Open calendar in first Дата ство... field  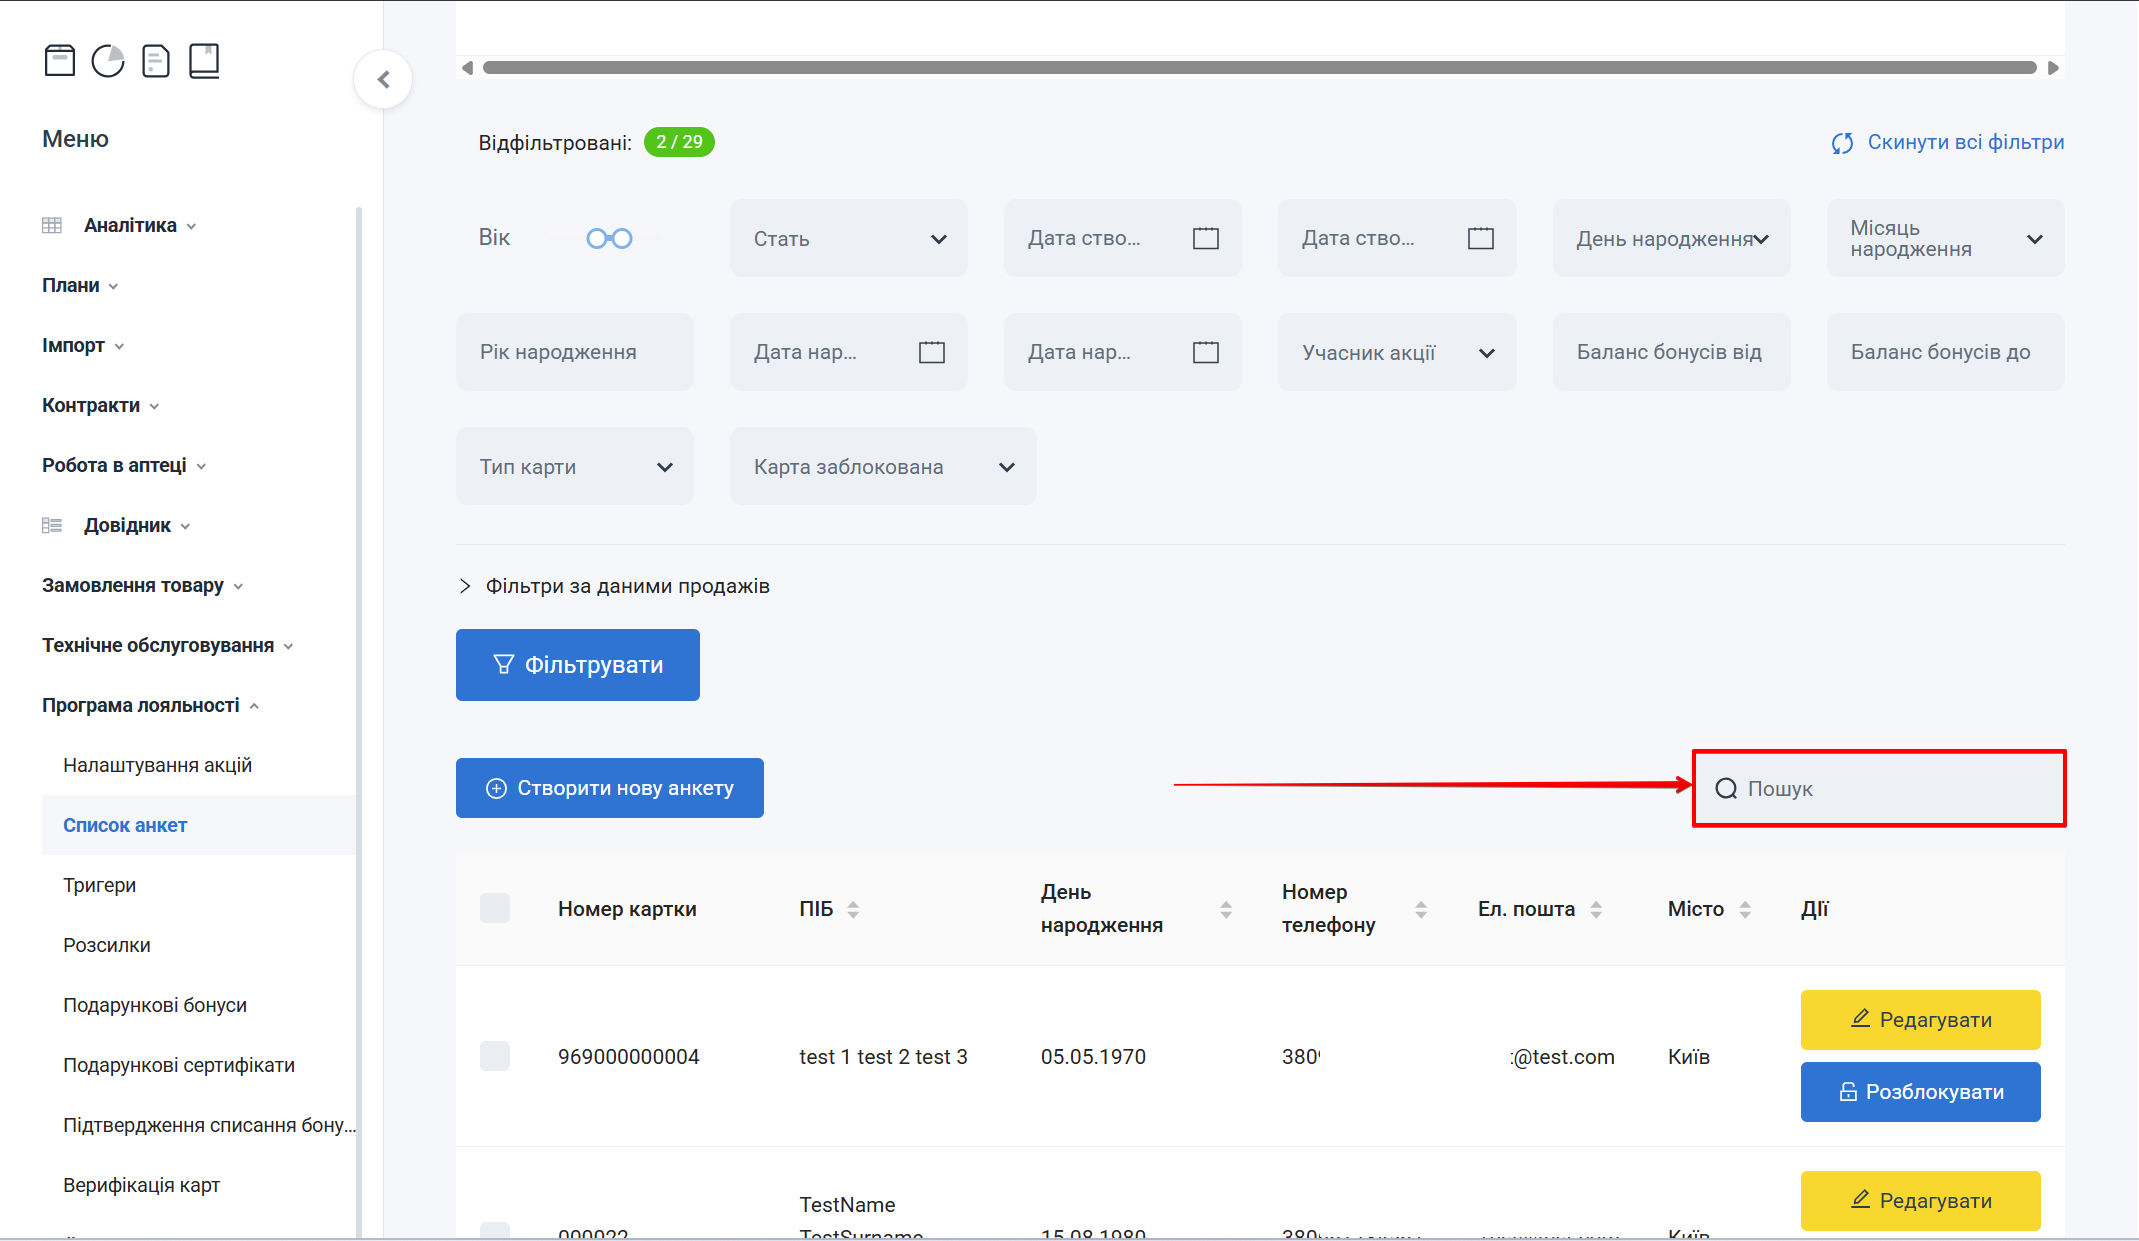pyautogui.click(x=1206, y=238)
